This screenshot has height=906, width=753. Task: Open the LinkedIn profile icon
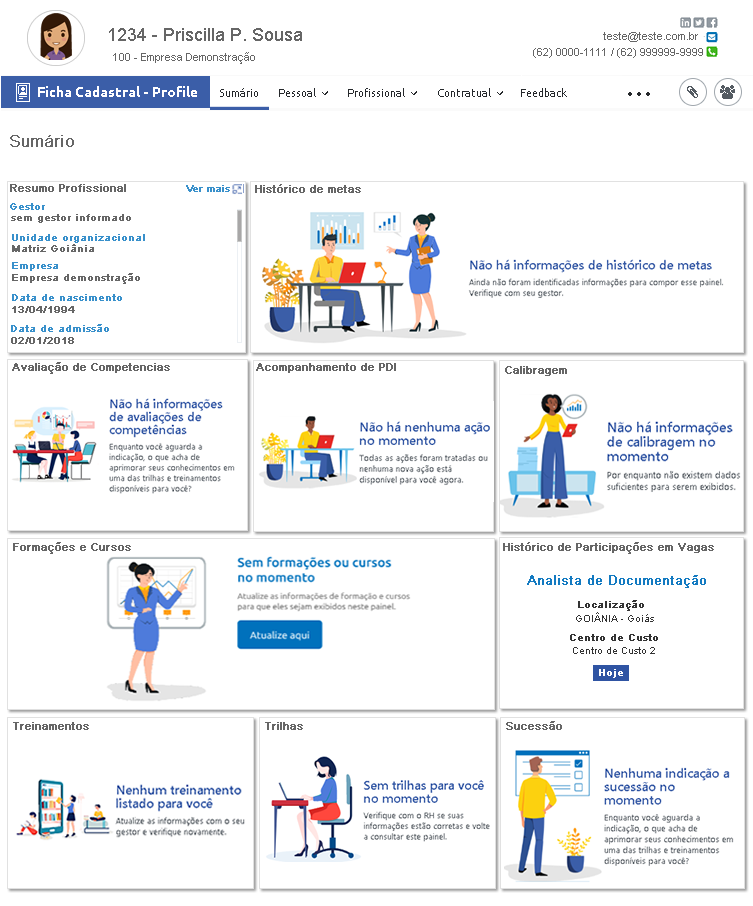click(686, 22)
